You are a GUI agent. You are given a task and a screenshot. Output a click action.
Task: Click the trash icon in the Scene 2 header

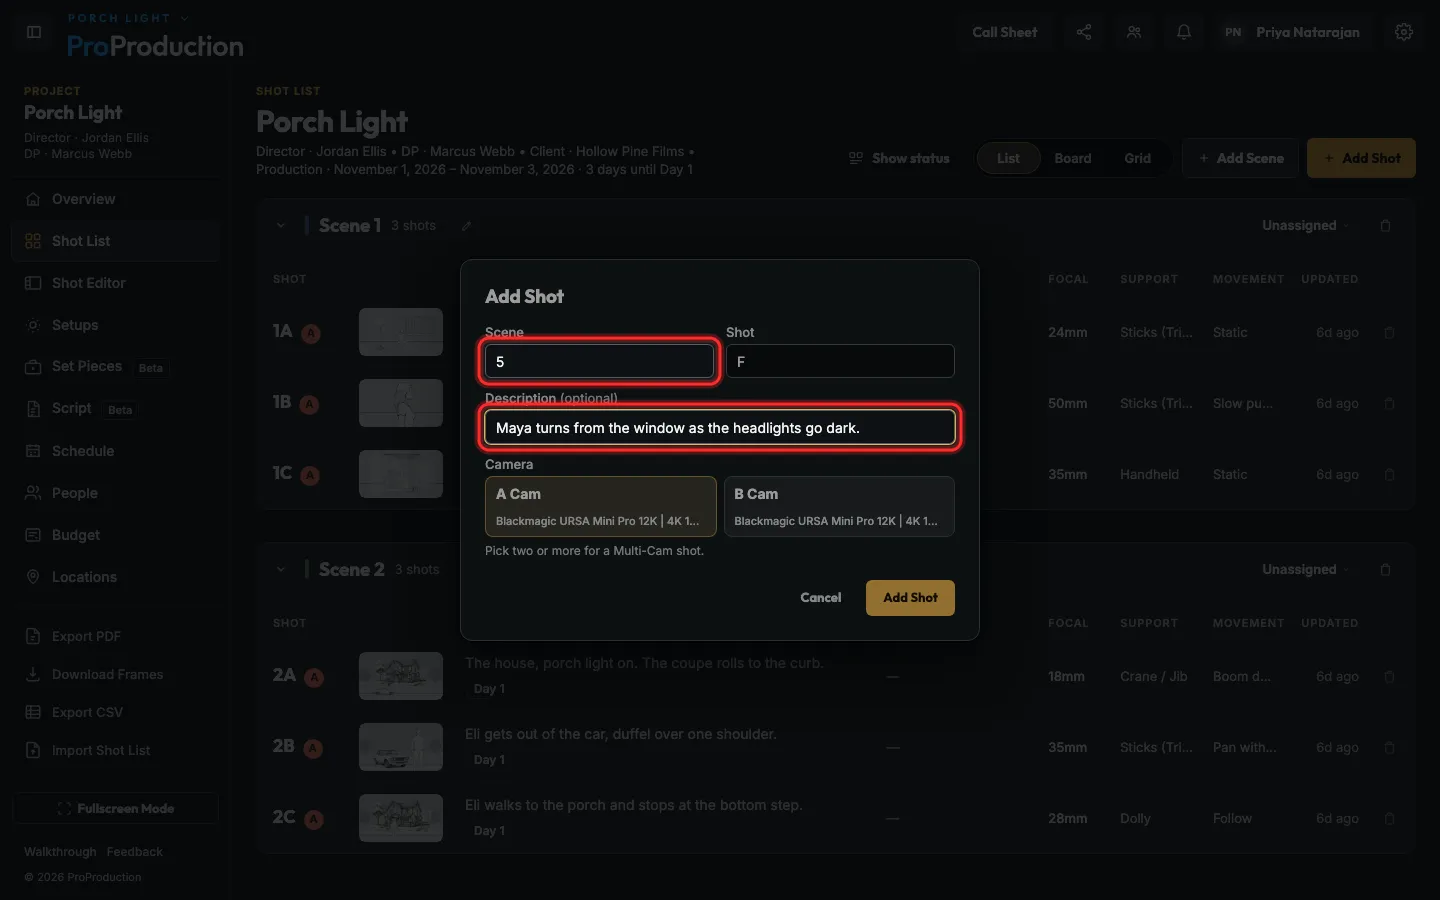pyautogui.click(x=1386, y=570)
